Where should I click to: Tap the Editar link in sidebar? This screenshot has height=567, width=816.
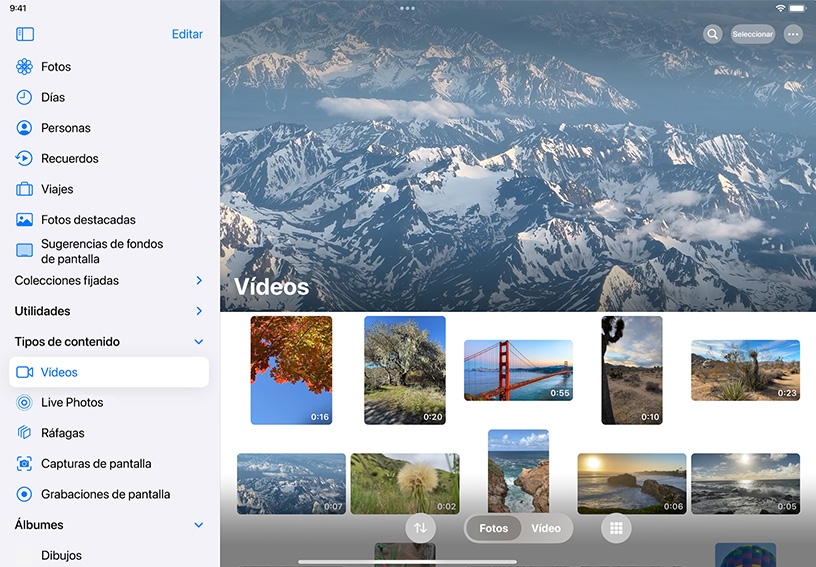187,34
